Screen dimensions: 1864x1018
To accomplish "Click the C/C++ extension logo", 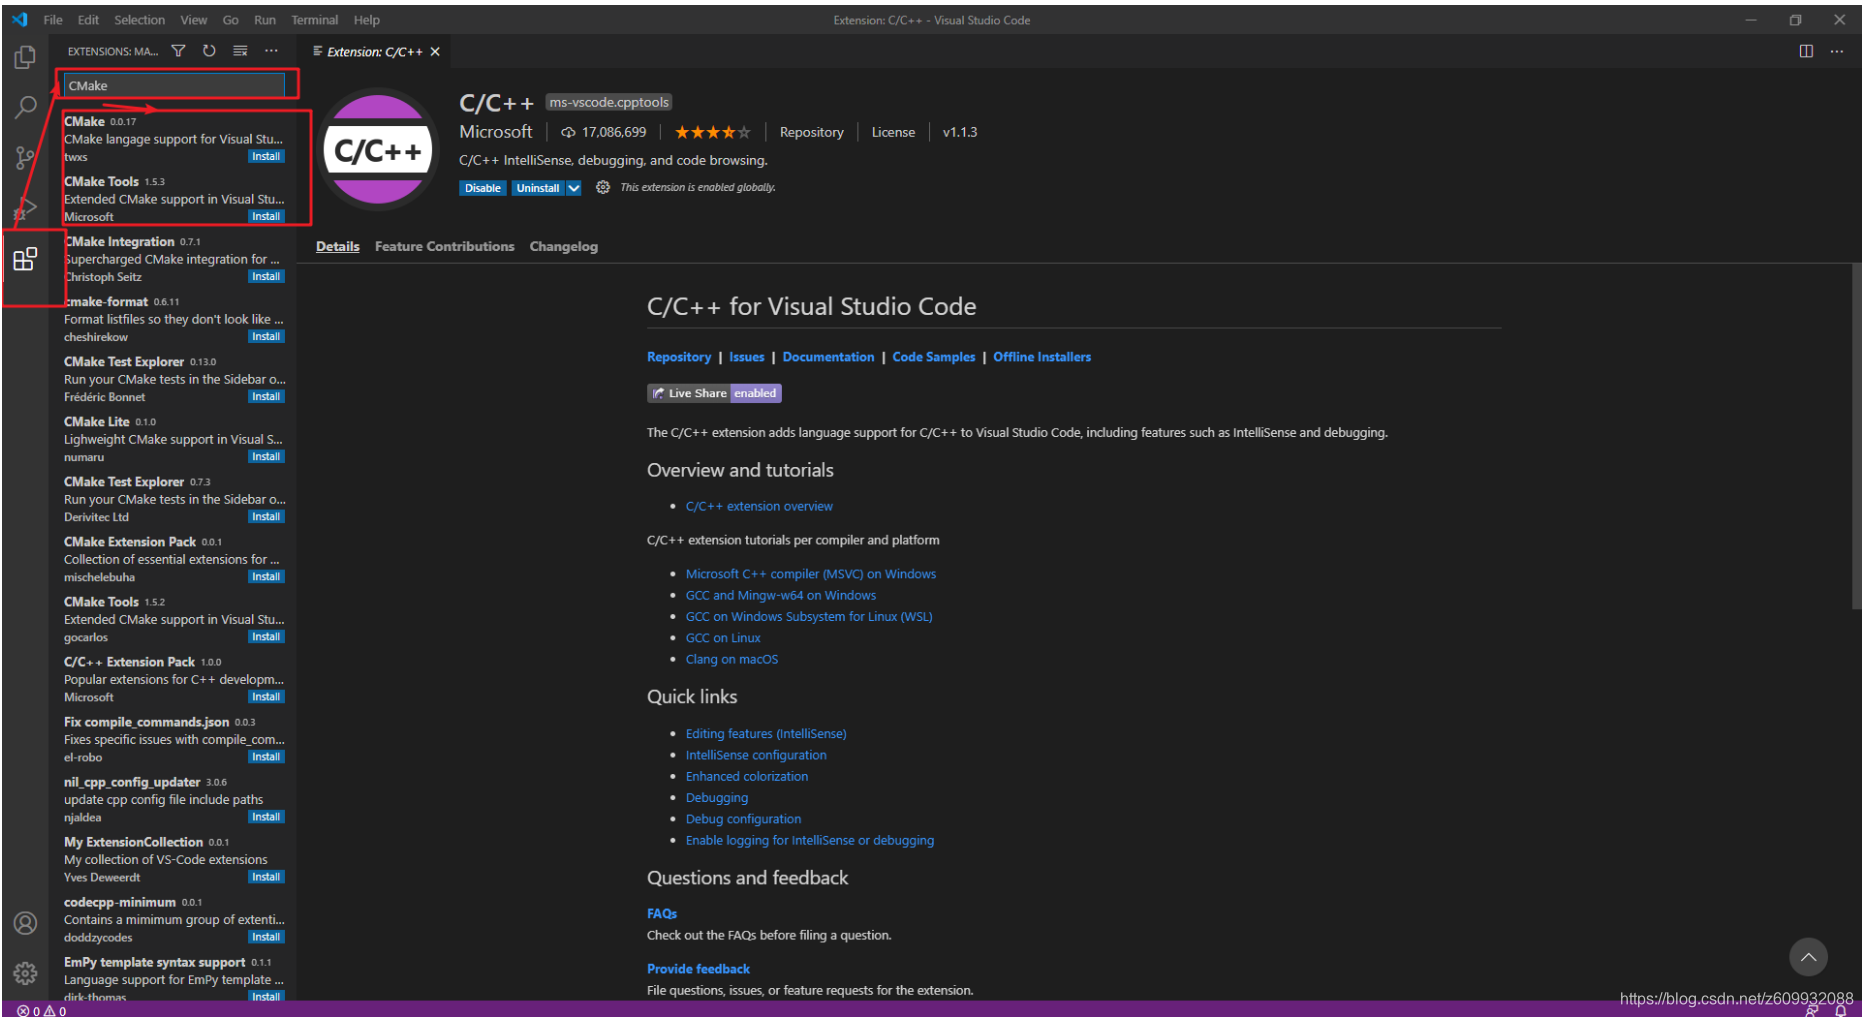I will (x=377, y=149).
